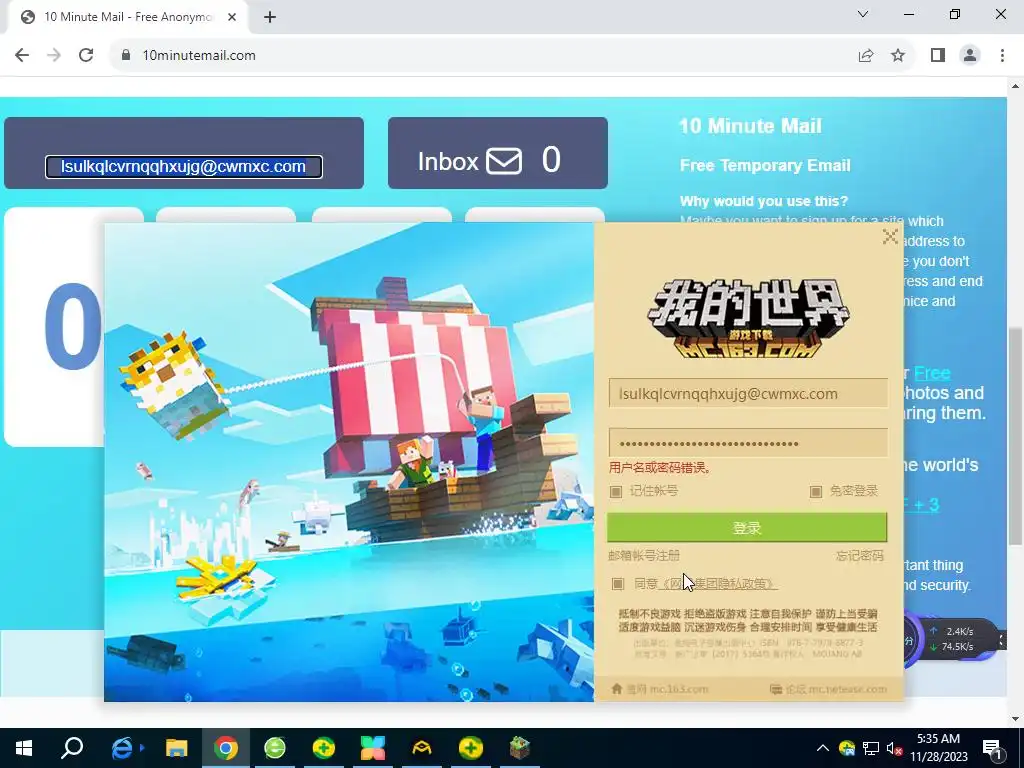Open the 忘记密码 forgot password link
Screen dimensions: 1024x768
coord(859,556)
